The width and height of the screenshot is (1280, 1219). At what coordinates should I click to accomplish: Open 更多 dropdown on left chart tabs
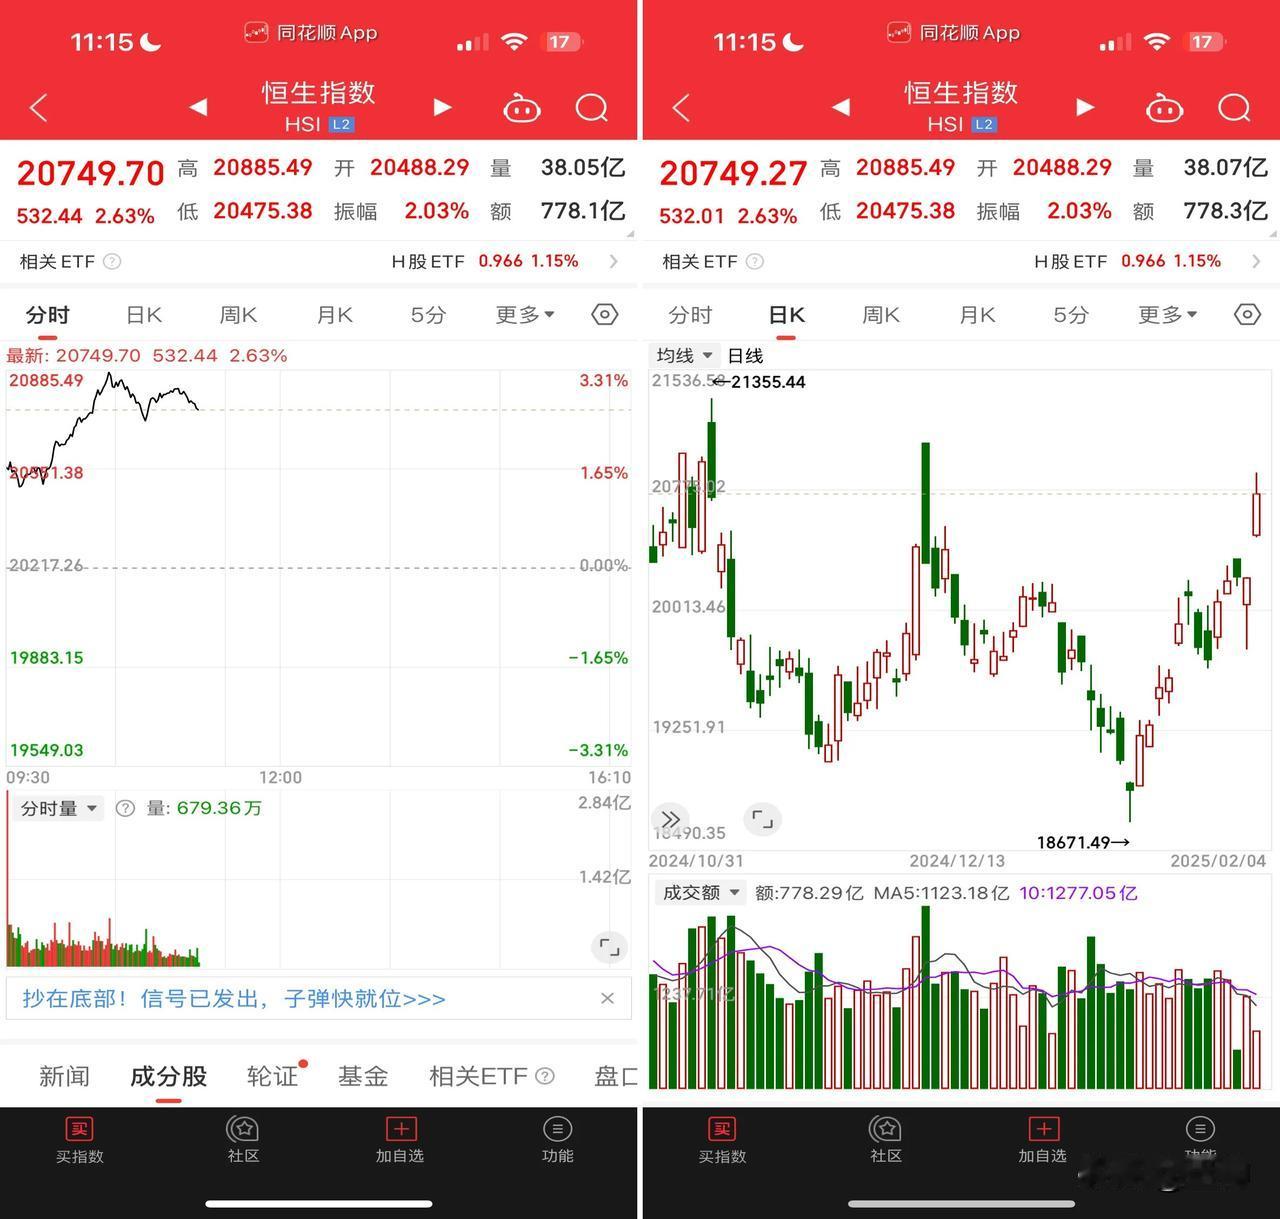pos(525,315)
